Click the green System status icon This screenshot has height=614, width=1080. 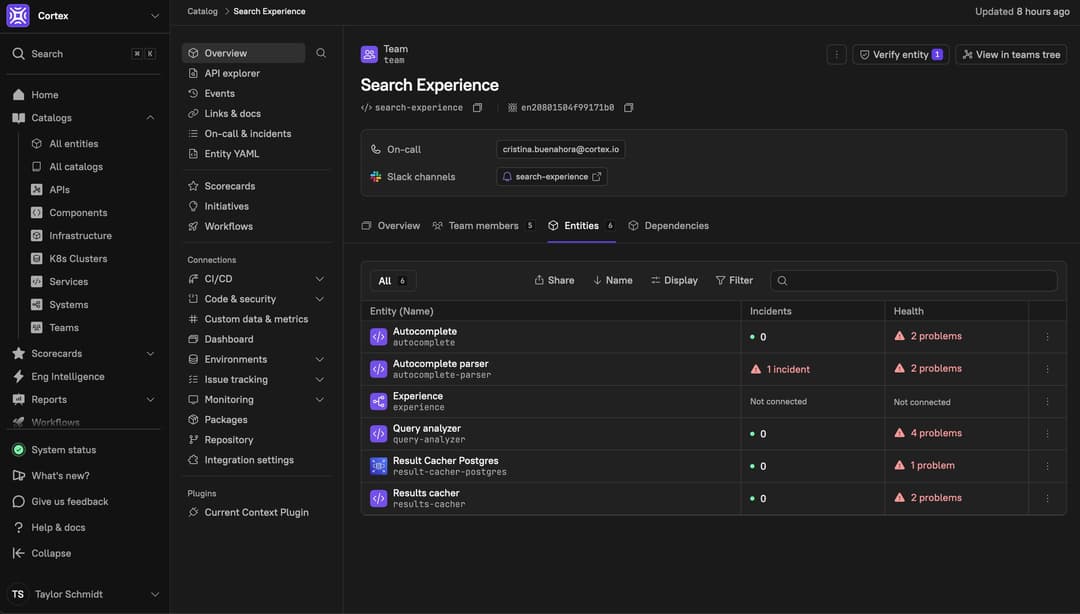click(x=16, y=448)
